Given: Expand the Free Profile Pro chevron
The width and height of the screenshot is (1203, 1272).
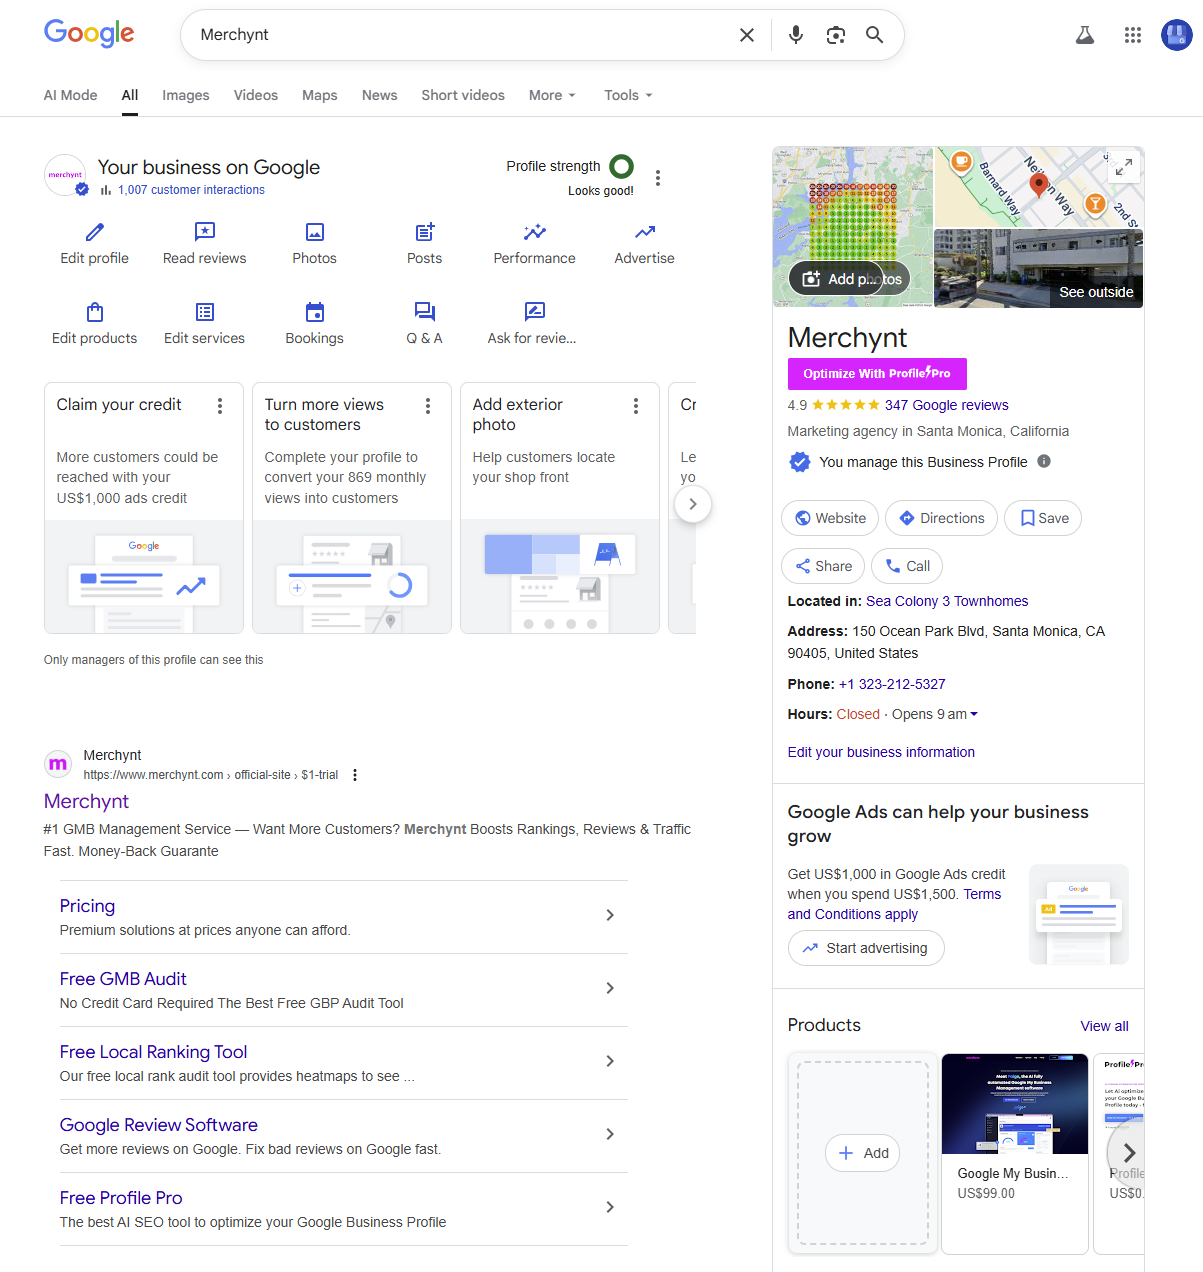Looking at the screenshot, I should [610, 1207].
